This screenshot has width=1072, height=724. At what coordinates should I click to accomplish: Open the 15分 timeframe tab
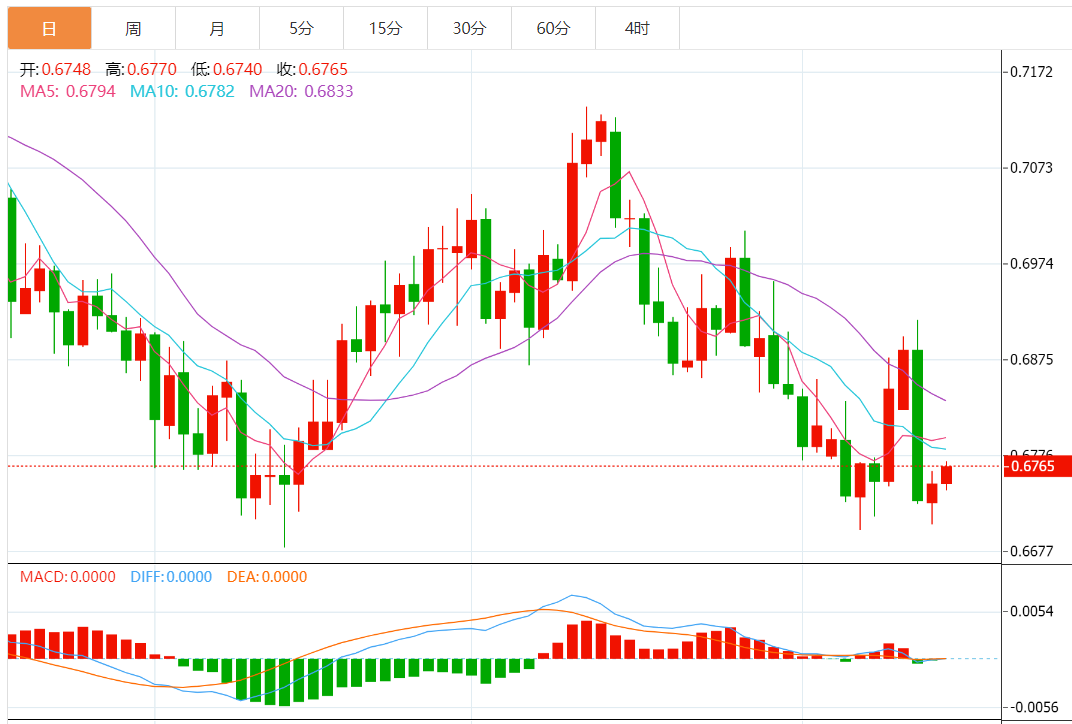[386, 29]
